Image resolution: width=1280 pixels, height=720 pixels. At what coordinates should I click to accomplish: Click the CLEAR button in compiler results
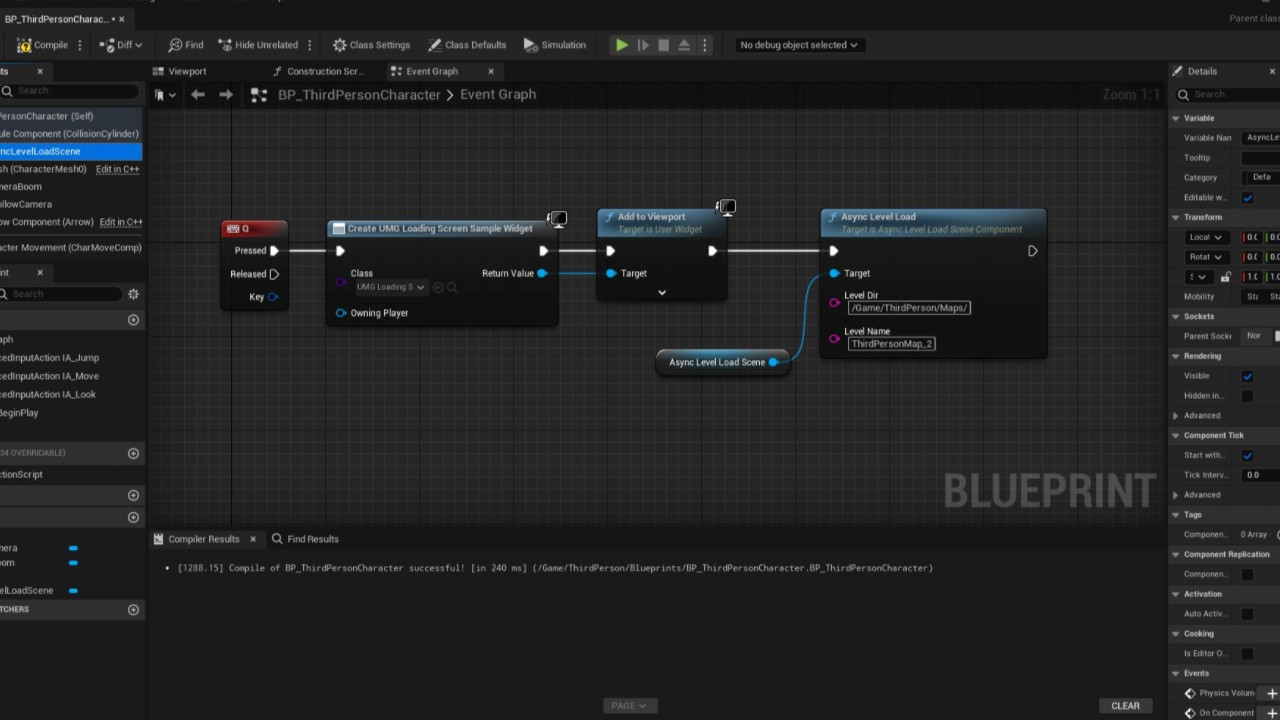[x=1125, y=706]
